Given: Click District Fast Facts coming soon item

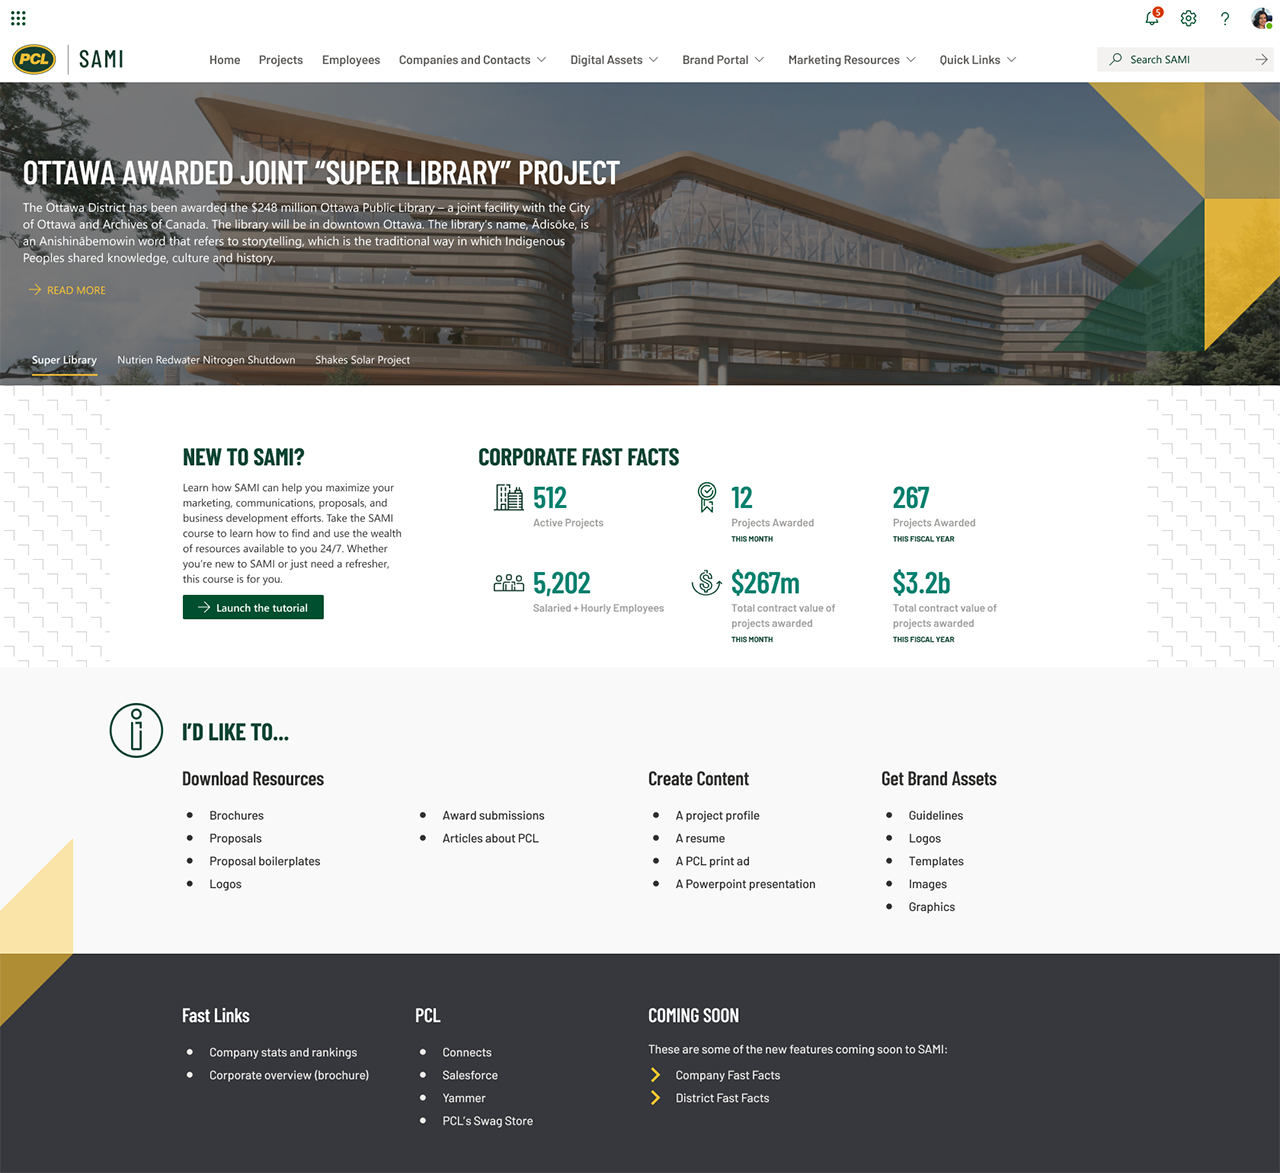Looking at the screenshot, I should pos(722,1099).
